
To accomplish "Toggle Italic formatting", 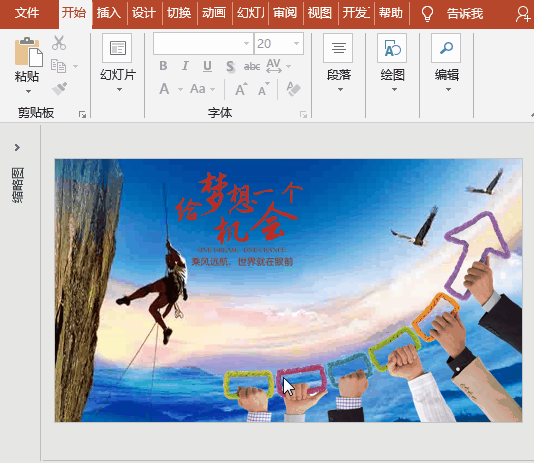I will pos(185,66).
